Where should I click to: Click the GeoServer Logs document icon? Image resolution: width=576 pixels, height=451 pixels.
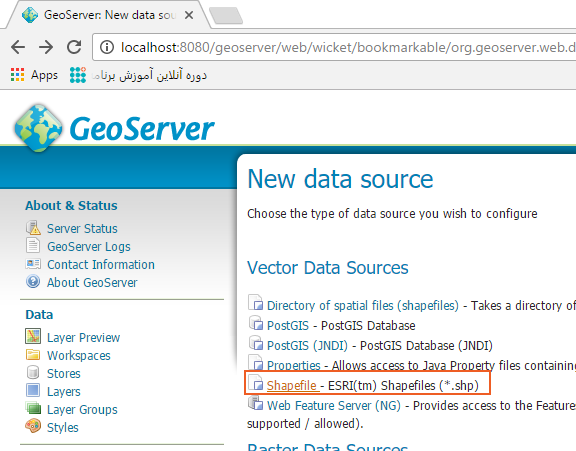point(33,245)
